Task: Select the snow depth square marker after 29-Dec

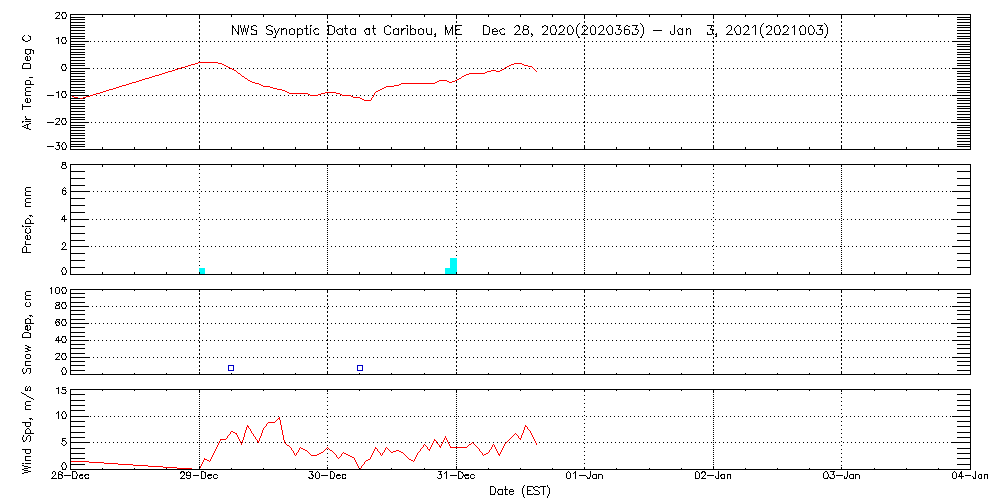Action: (232, 368)
